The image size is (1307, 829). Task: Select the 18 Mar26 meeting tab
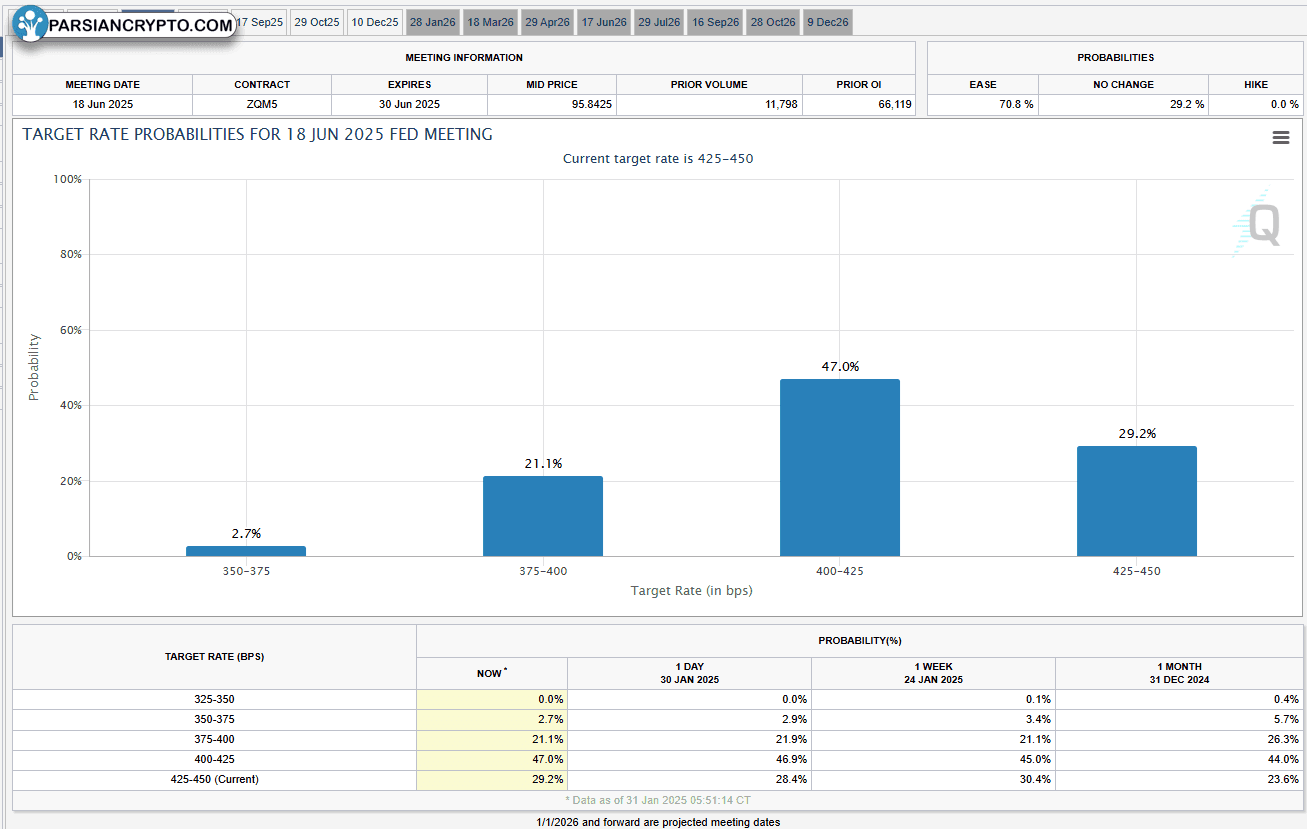click(x=490, y=22)
